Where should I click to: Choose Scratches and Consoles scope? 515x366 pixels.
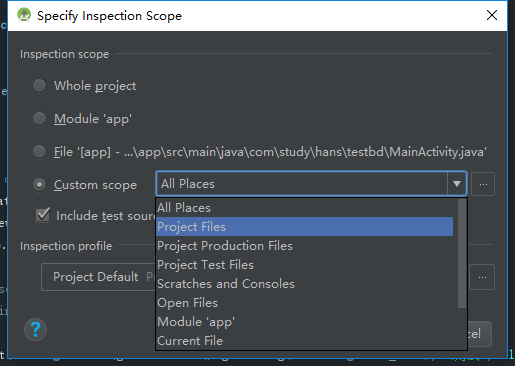pos(305,284)
